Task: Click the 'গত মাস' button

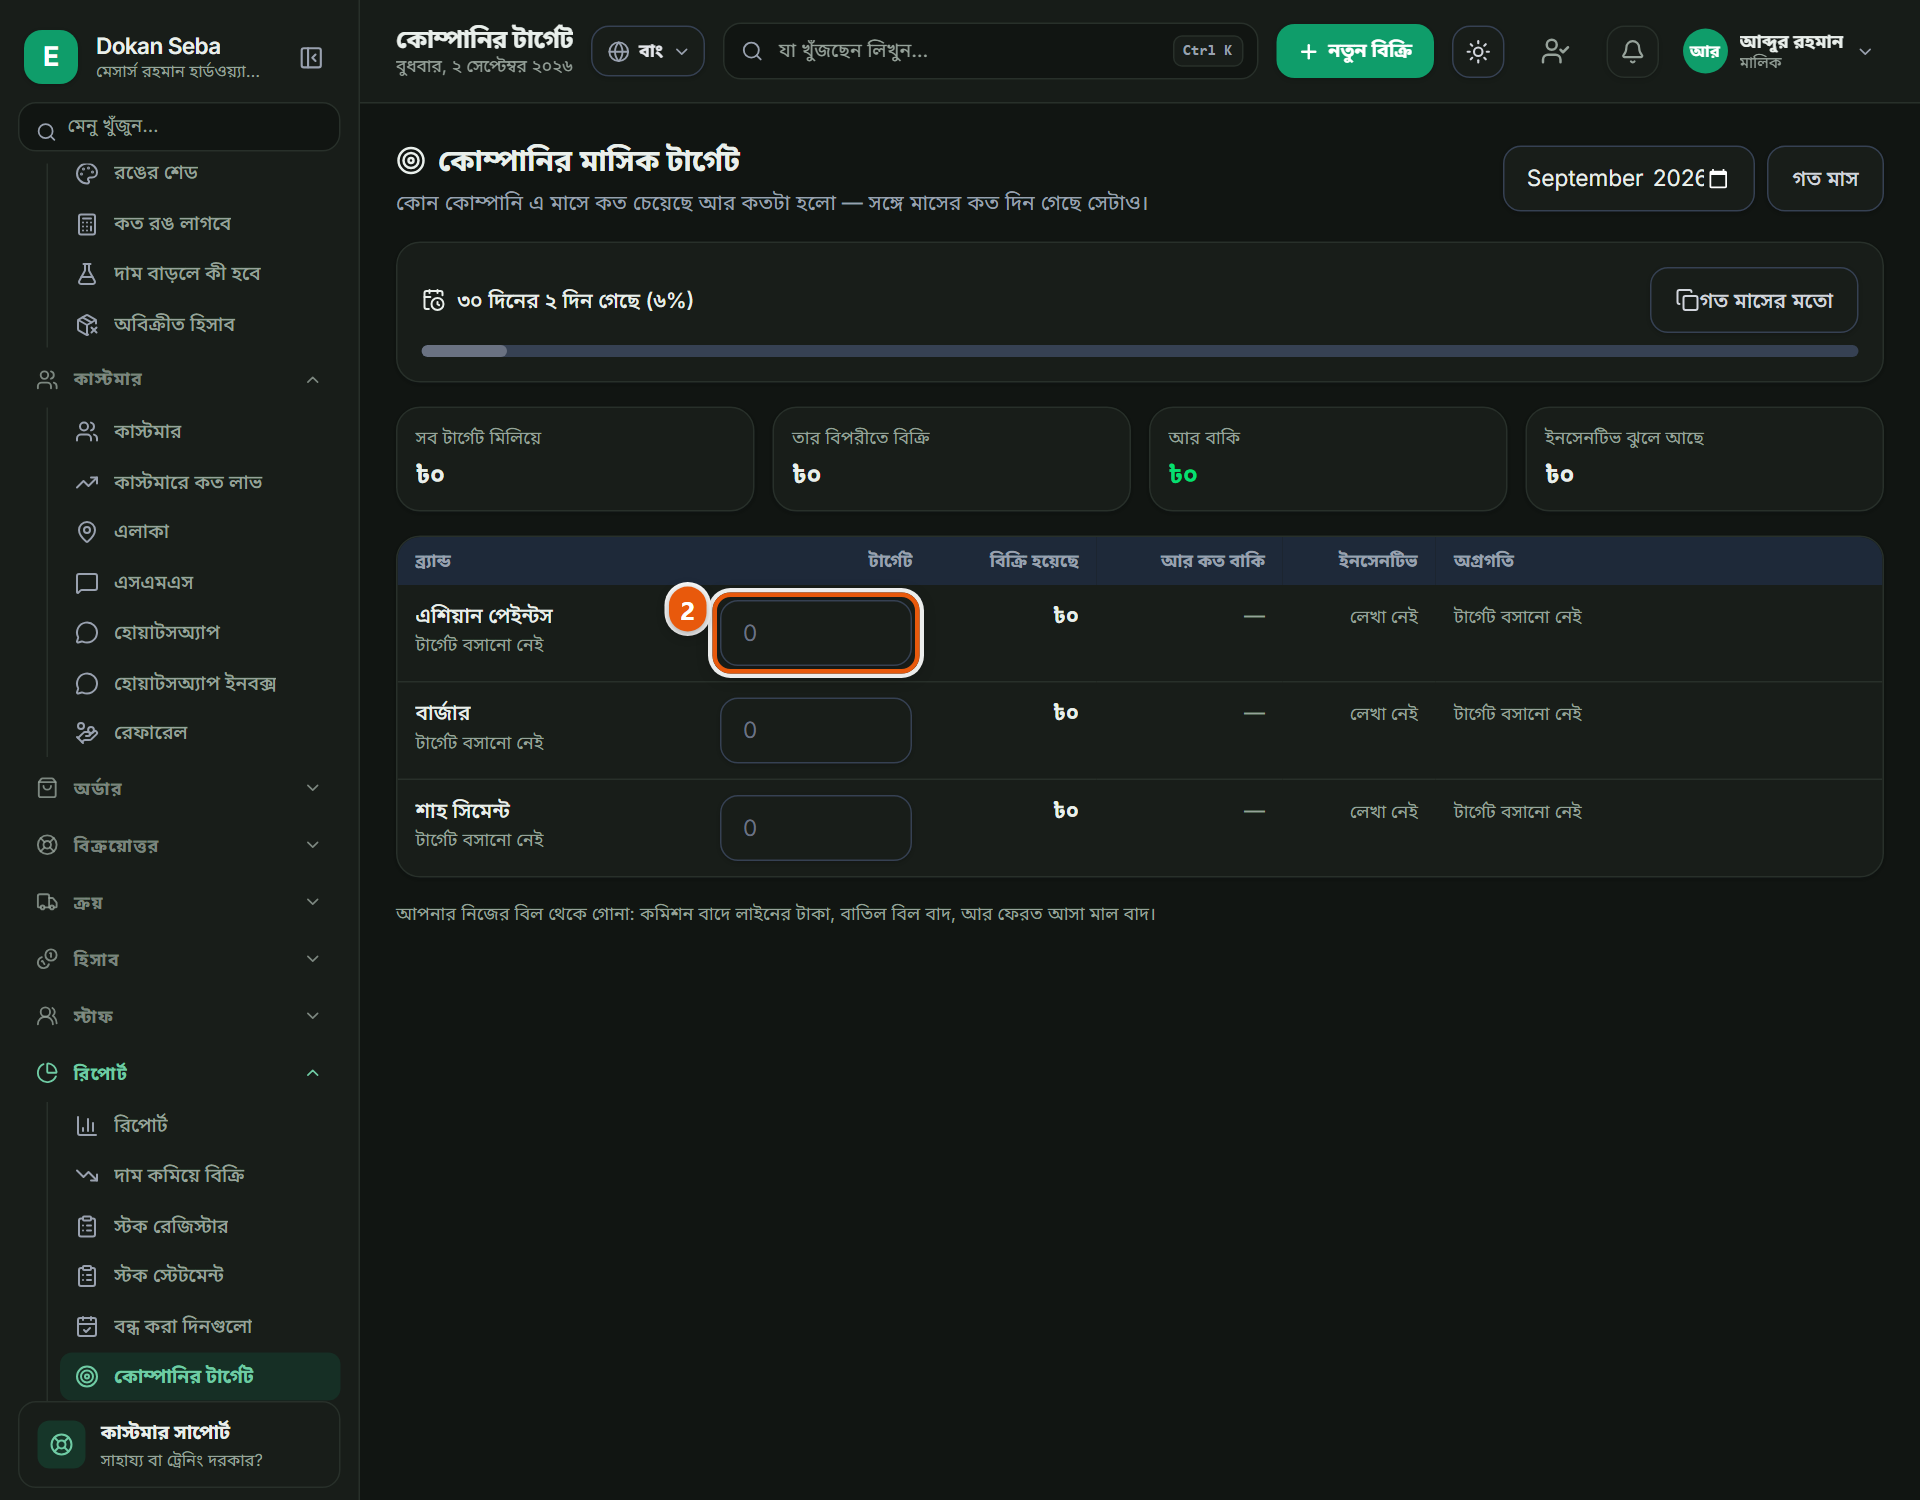Action: pyautogui.click(x=1825, y=179)
